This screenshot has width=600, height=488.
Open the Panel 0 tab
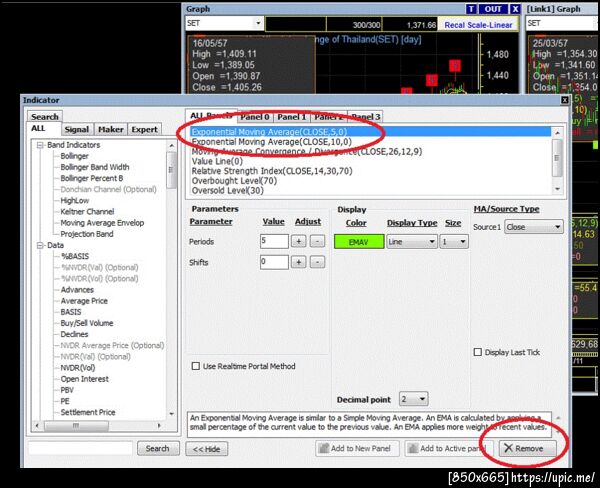(255, 117)
